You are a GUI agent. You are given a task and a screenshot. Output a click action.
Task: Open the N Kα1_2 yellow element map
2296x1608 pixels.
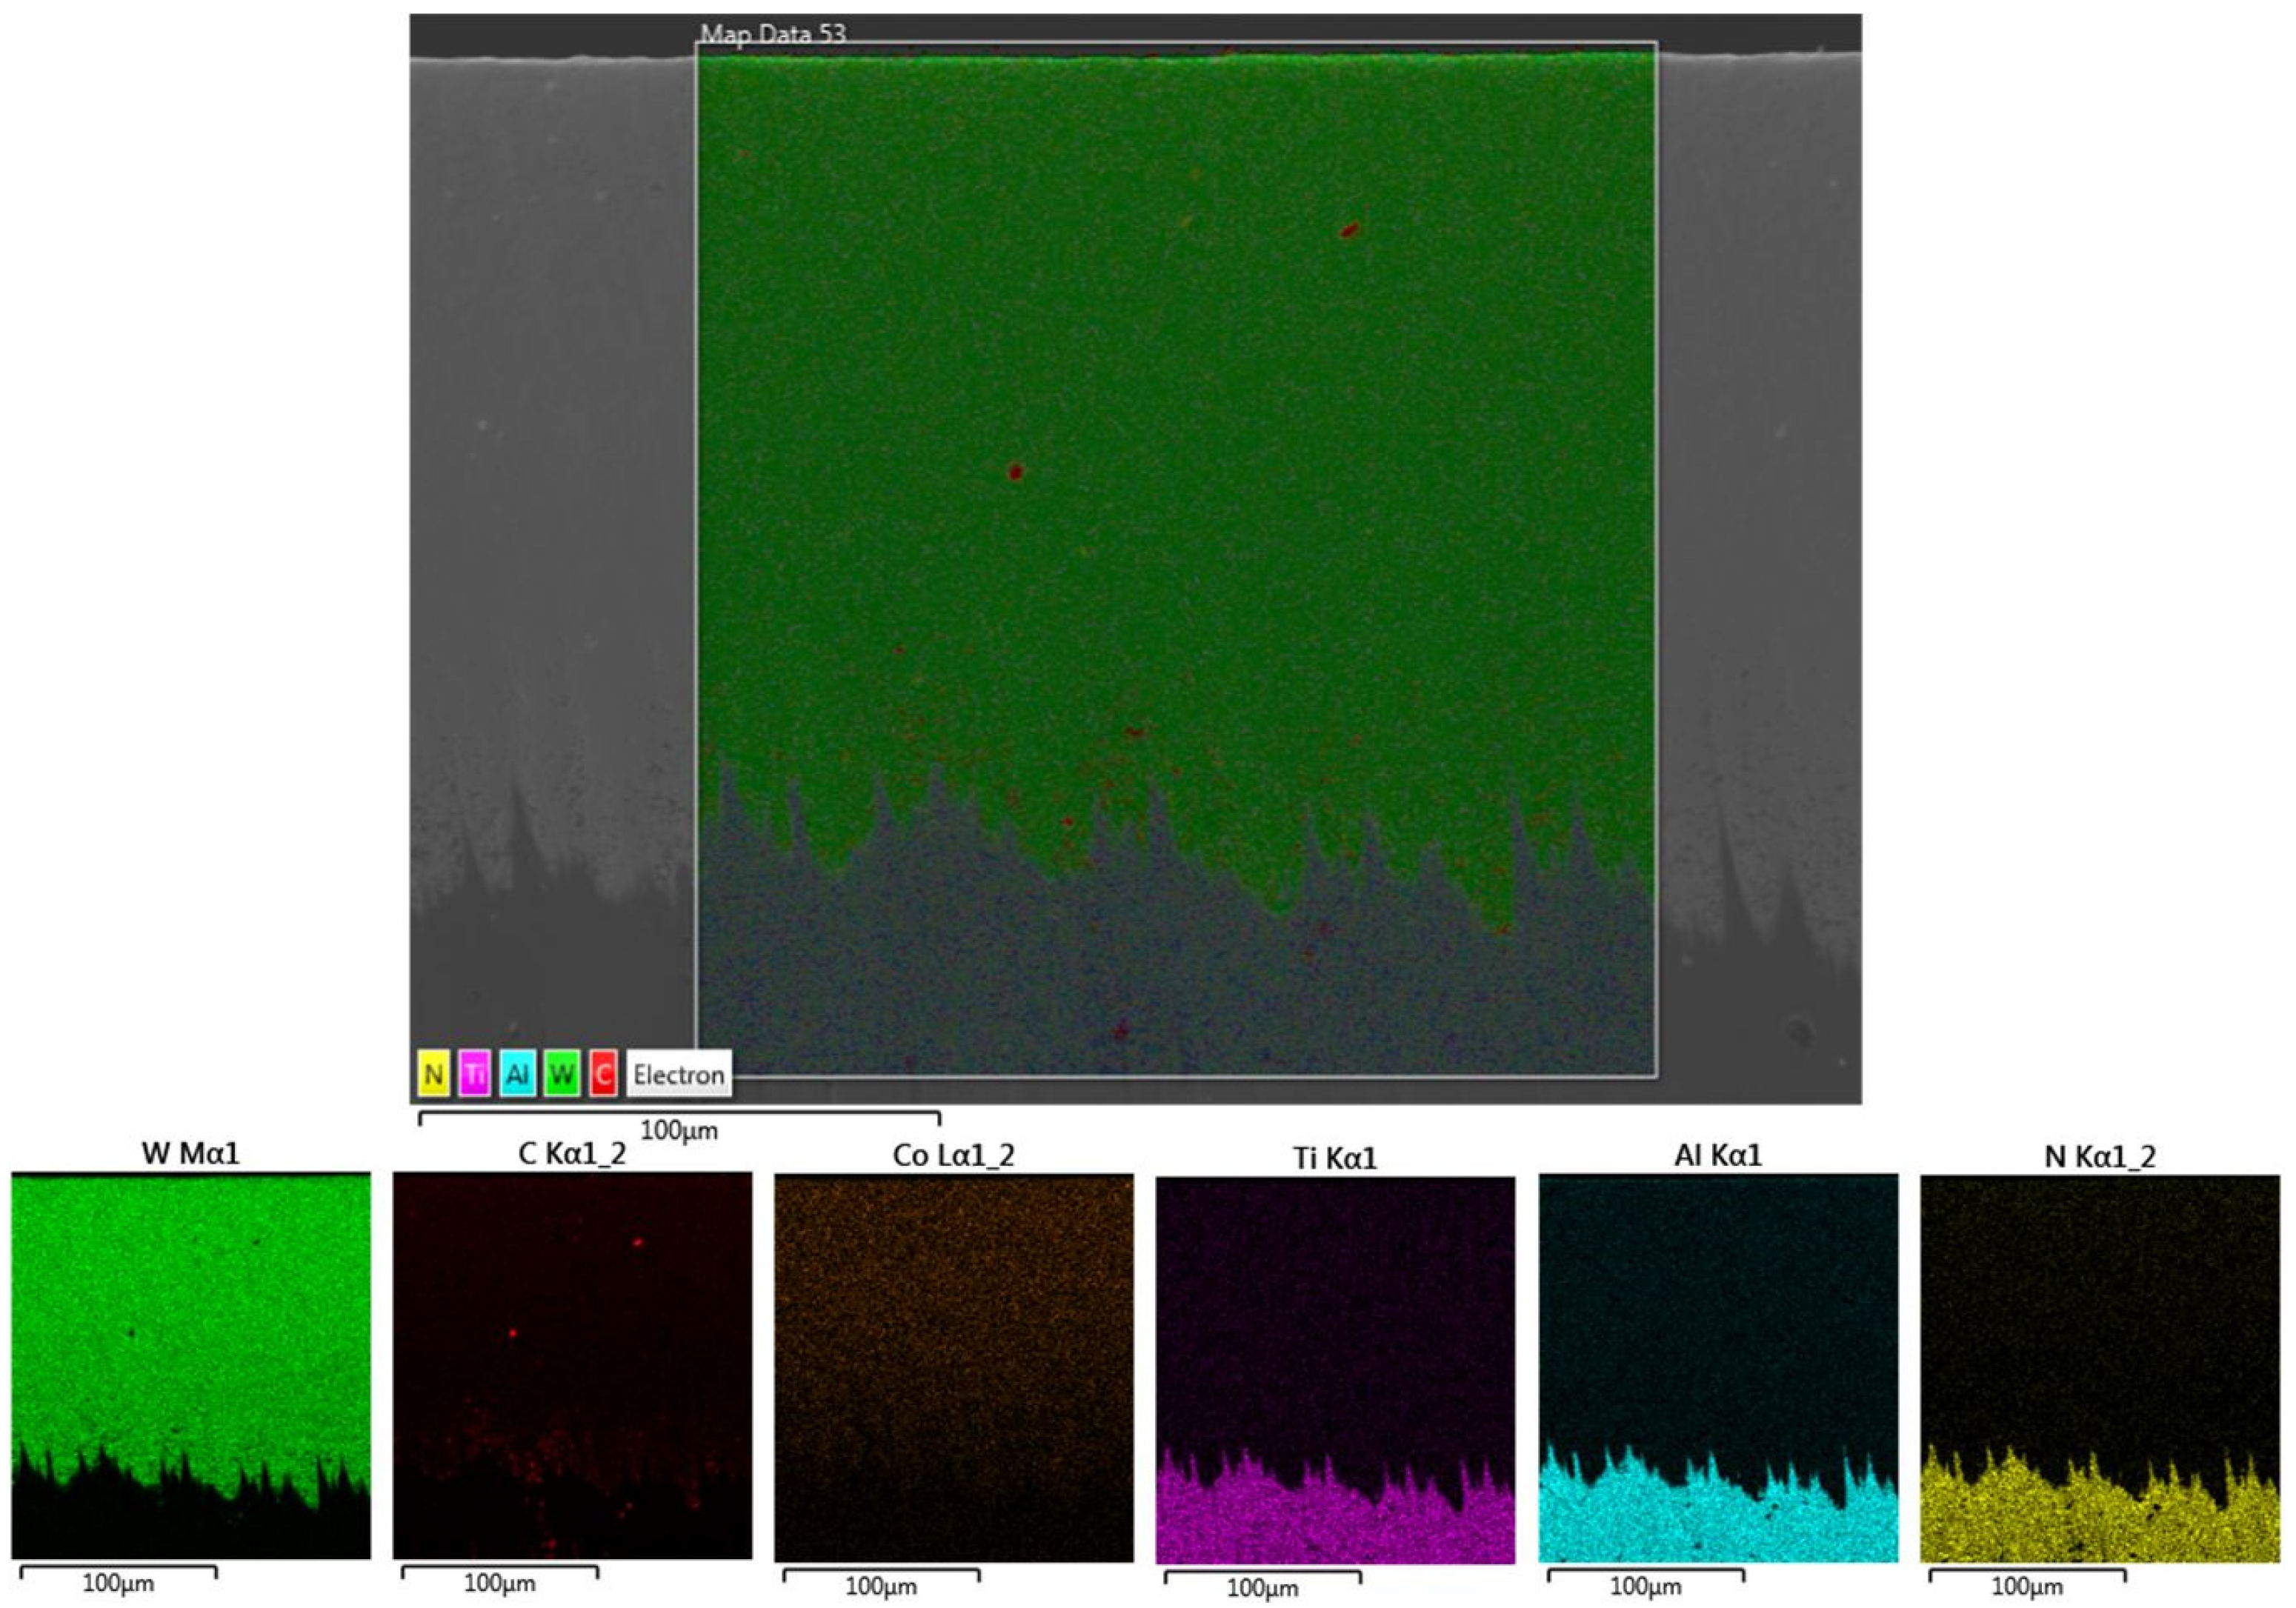click(x=2100, y=1368)
